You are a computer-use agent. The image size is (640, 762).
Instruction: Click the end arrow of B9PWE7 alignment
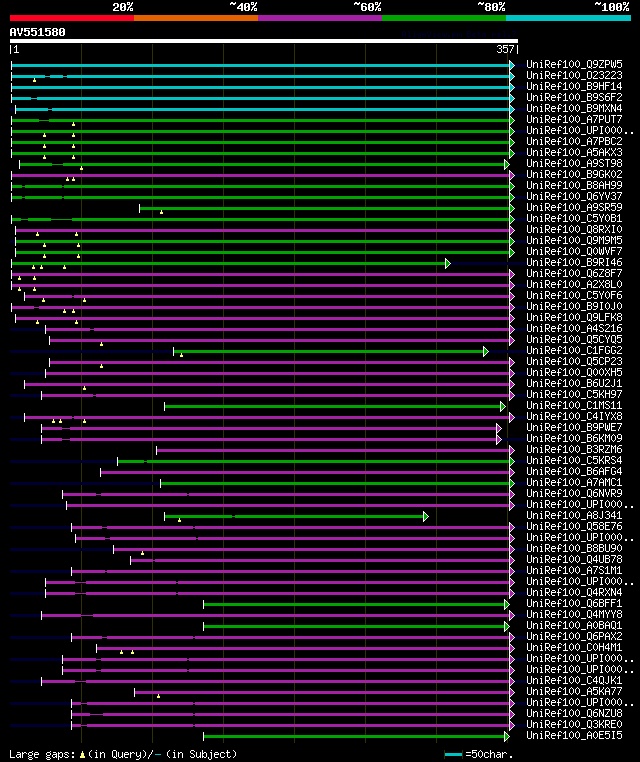[499, 429]
